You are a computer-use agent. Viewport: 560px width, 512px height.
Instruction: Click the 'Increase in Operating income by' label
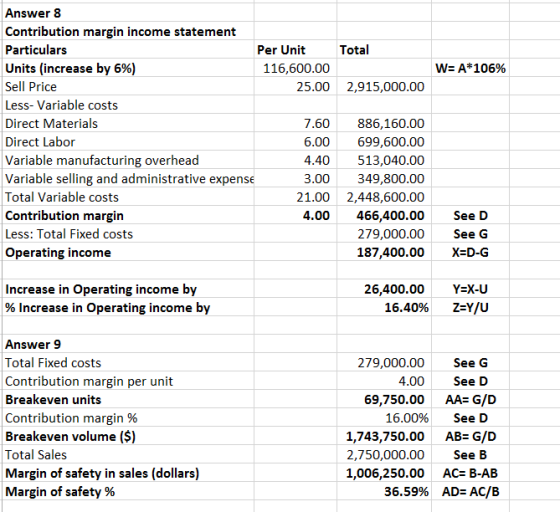tap(101, 290)
